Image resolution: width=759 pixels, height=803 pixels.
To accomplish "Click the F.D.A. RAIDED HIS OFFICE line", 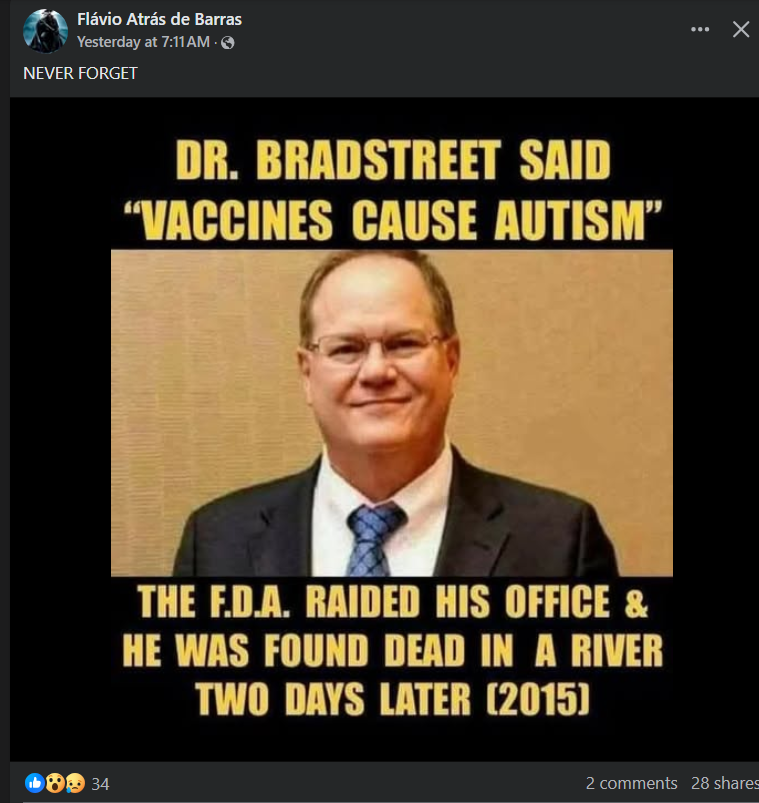I will click(393, 601).
